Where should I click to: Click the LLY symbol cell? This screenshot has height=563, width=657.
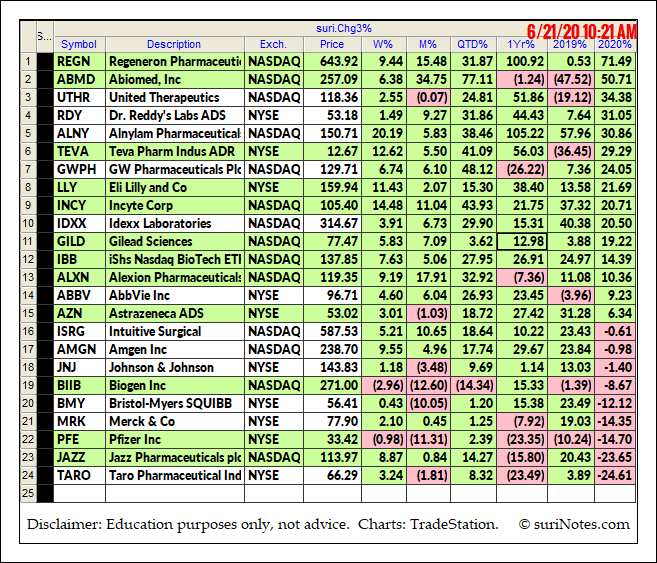(x=79, y=188)
